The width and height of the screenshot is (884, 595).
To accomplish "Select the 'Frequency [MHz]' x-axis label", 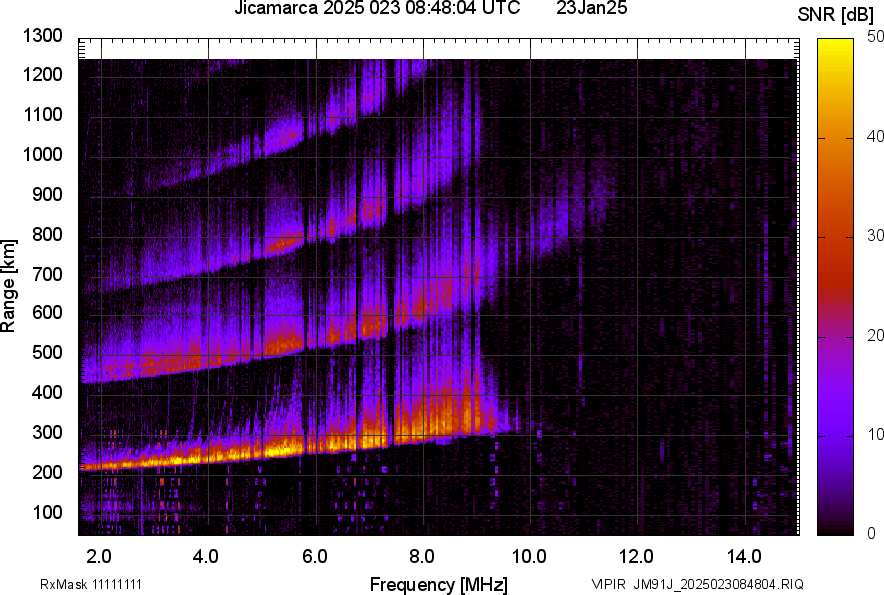I will pyautogui.click(x=438, y=584).
